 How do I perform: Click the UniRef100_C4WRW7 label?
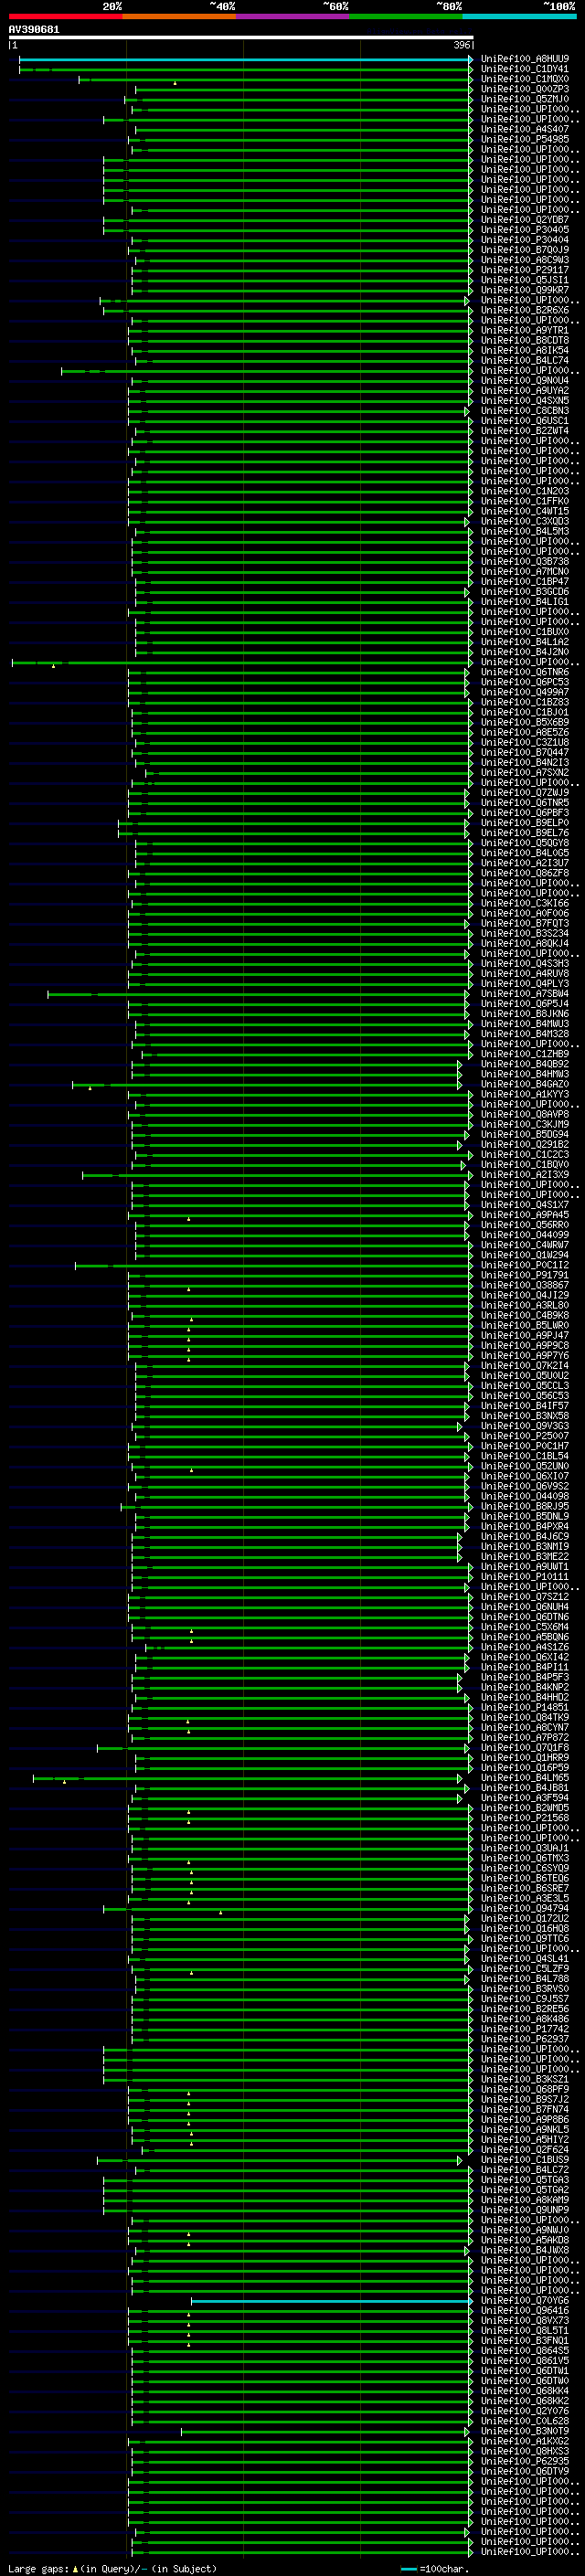(525, 1245)
